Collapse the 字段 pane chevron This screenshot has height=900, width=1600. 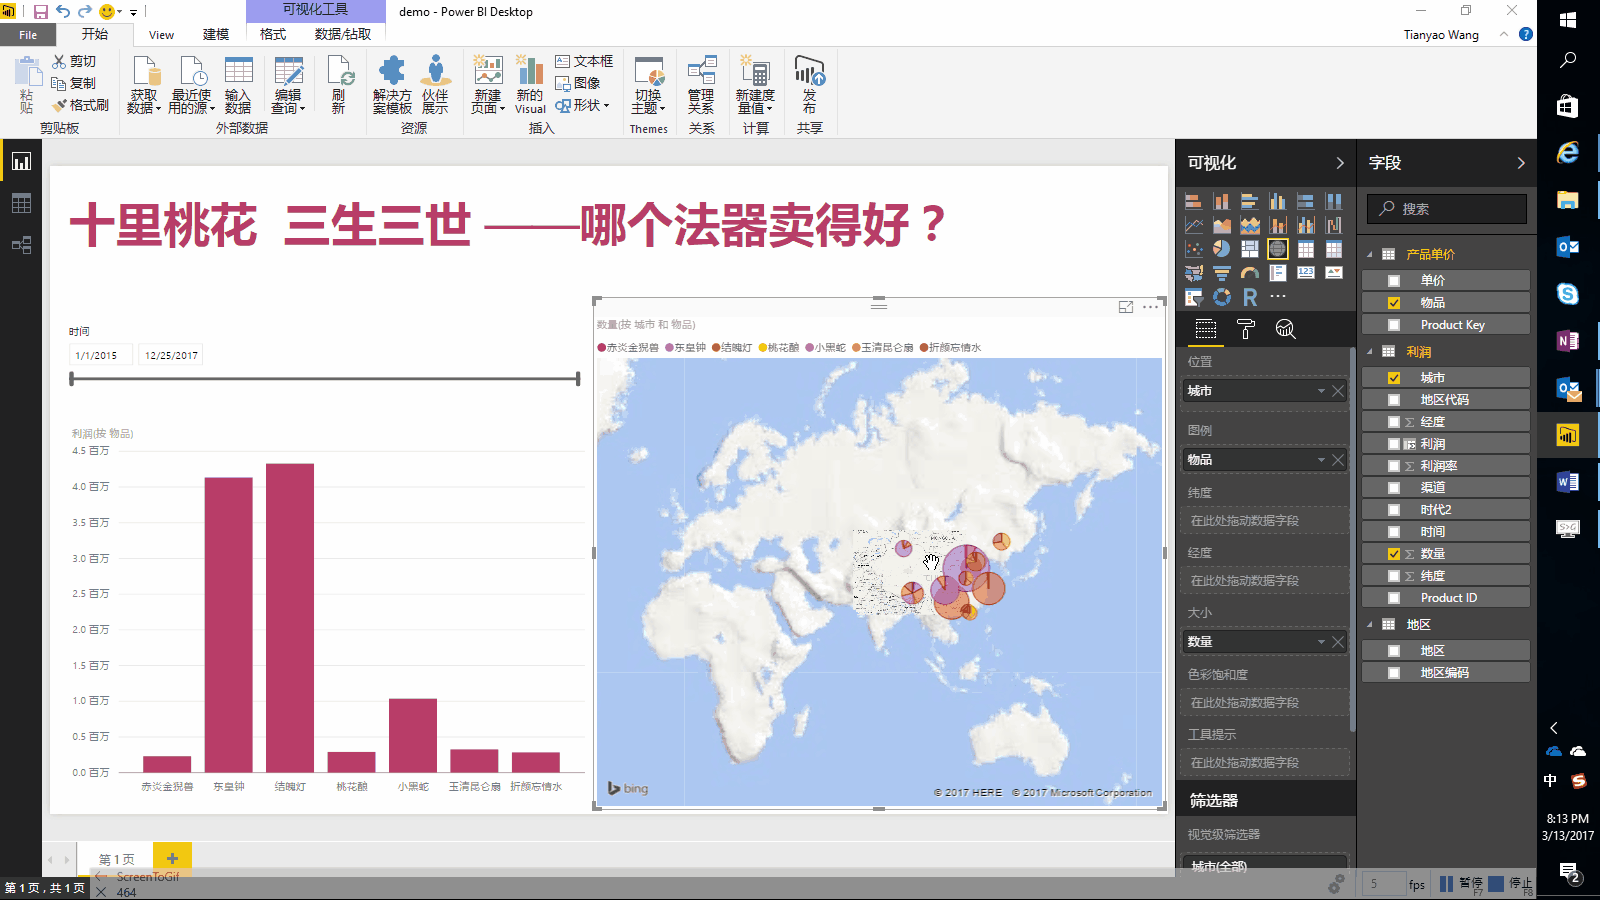pyautogui.click(x=1521, y=163)
